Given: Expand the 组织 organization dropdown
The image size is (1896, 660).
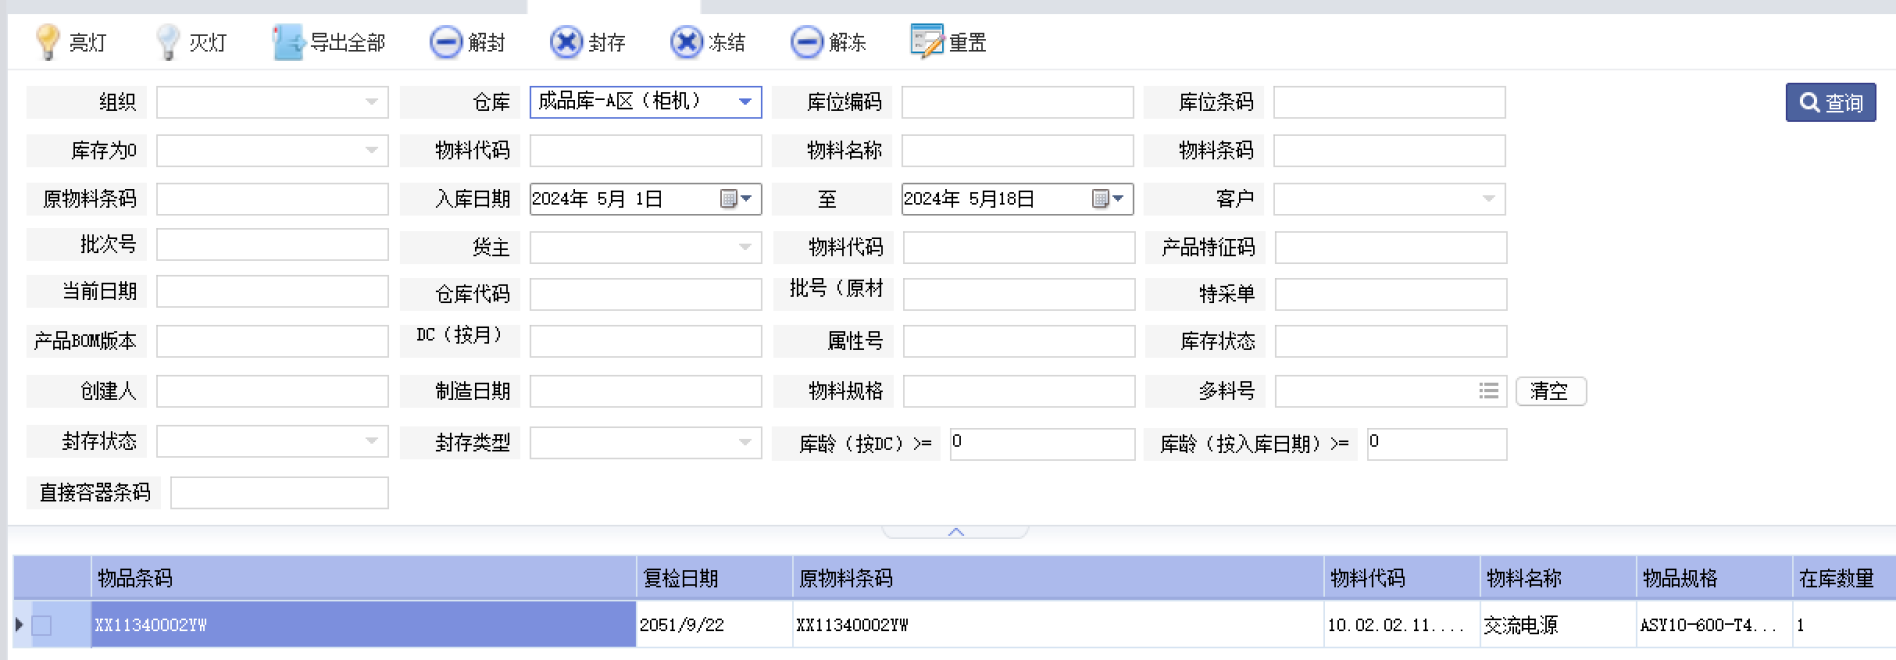Looking at the screenshot, I should point(371,102).
